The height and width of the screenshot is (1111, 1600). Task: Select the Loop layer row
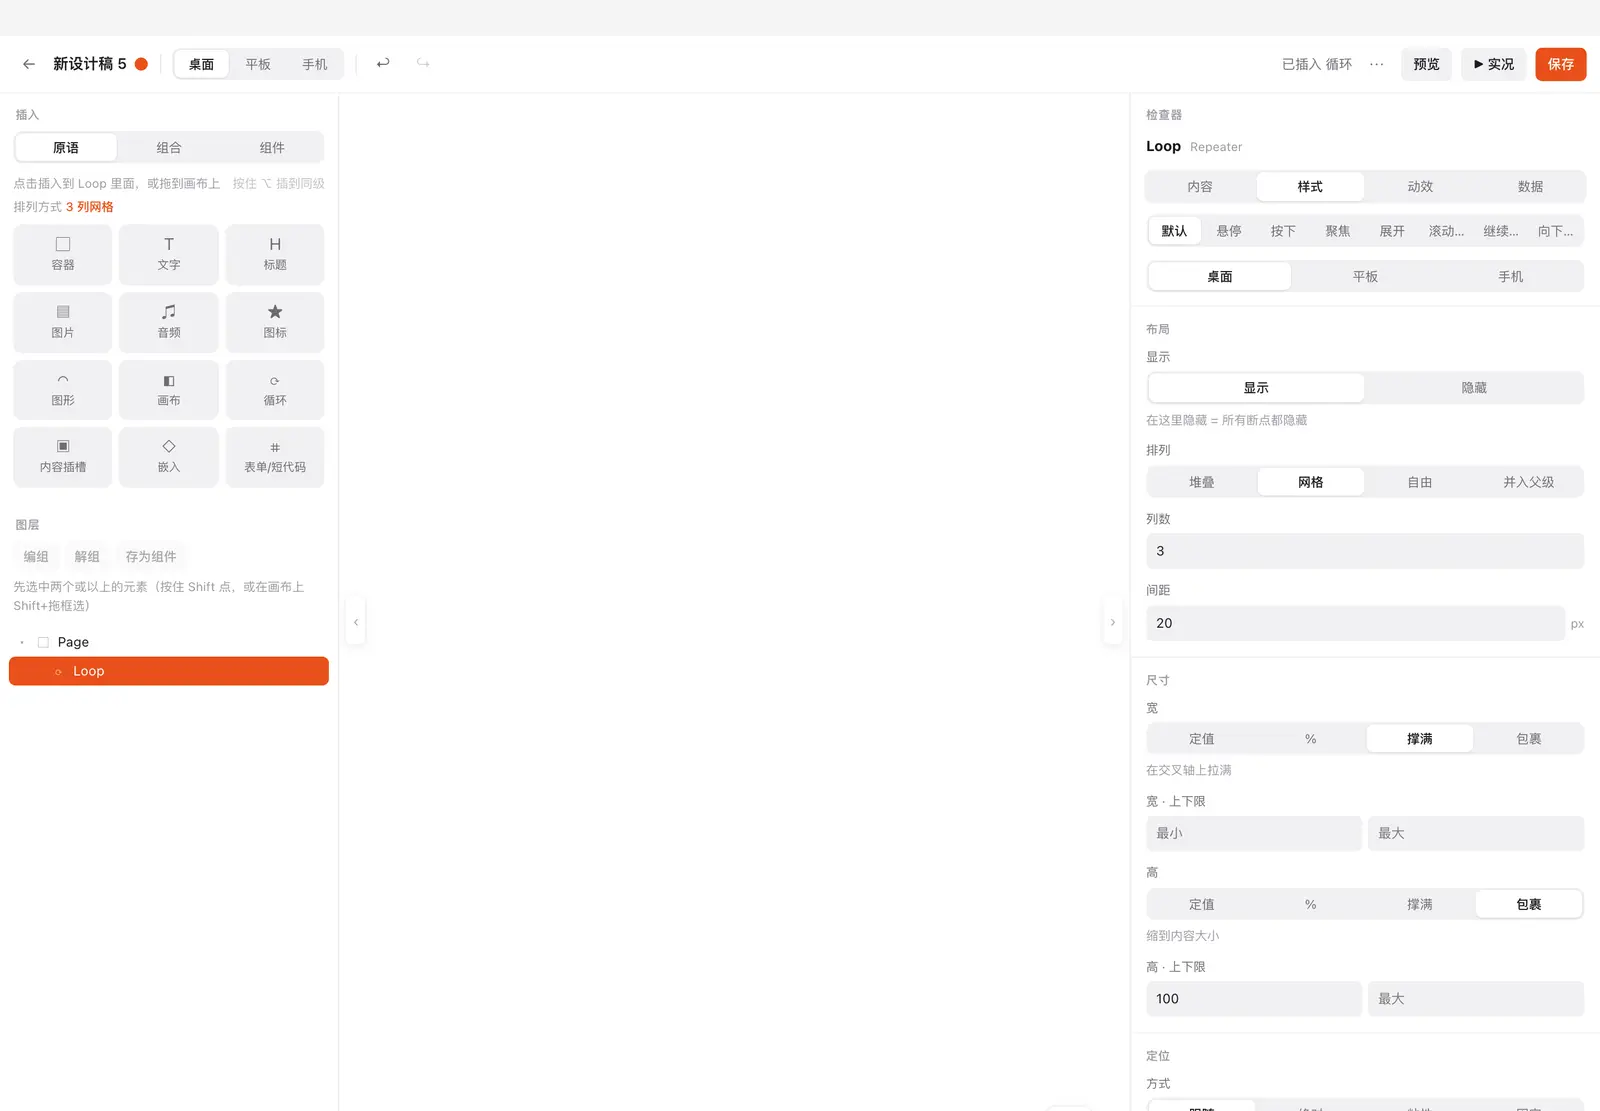(x=169, y=671)
